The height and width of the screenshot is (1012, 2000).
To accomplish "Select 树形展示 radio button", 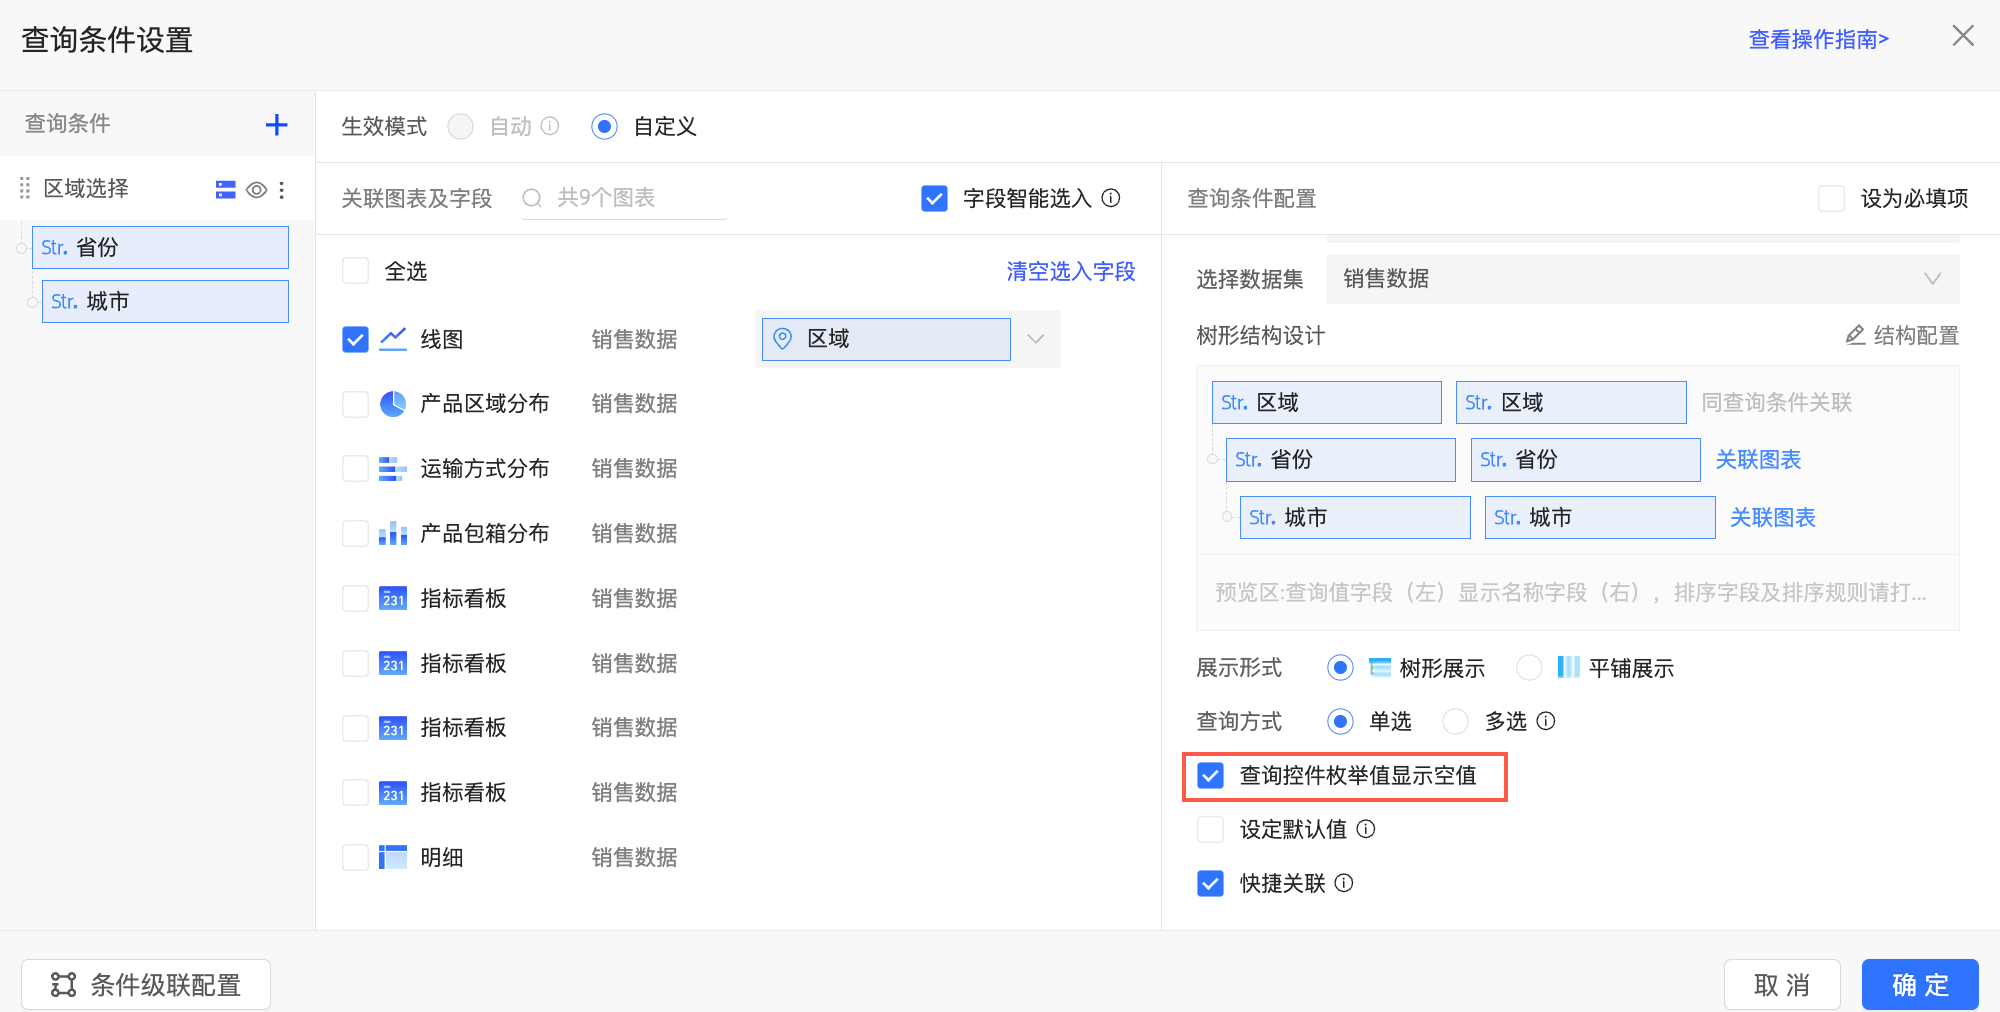I will tap(1340, 668).
